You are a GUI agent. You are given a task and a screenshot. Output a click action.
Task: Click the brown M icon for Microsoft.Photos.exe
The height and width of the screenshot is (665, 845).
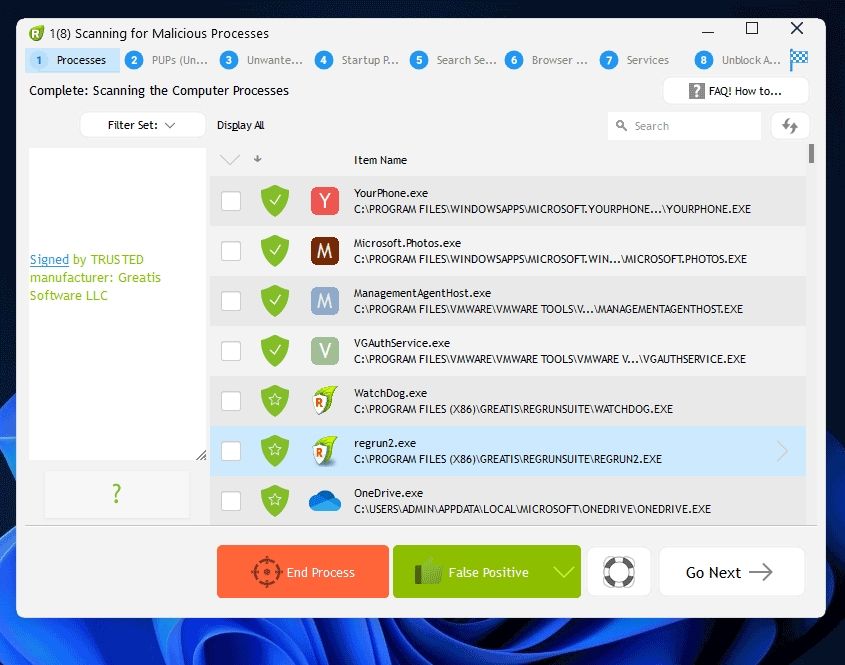click(324, 251)
